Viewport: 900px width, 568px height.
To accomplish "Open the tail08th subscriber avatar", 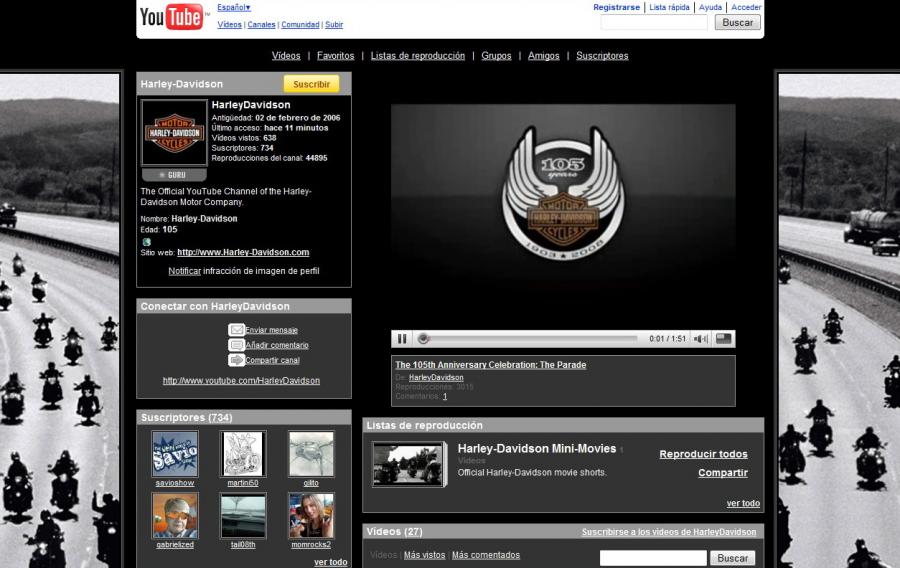I will pos(243,516).
